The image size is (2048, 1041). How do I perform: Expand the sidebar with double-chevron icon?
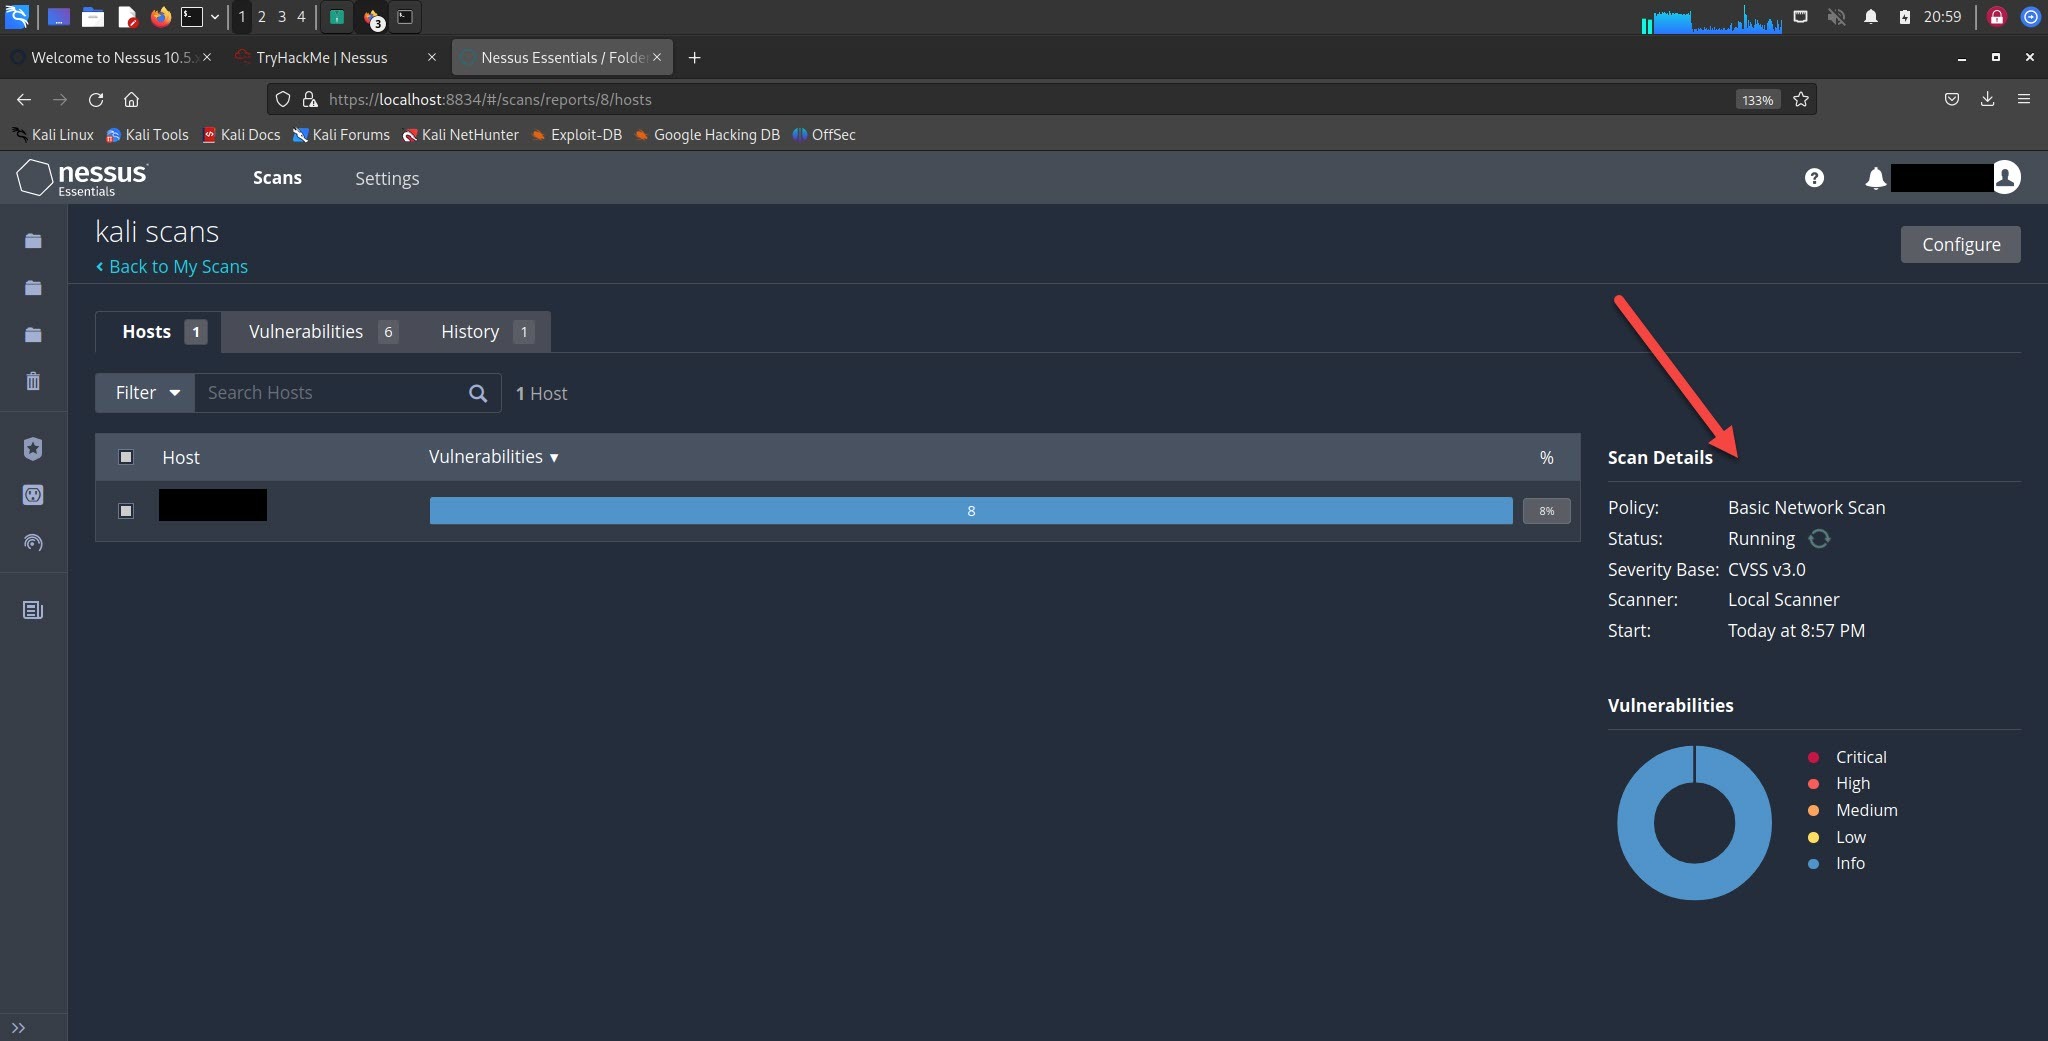(x=18, y=1027)
